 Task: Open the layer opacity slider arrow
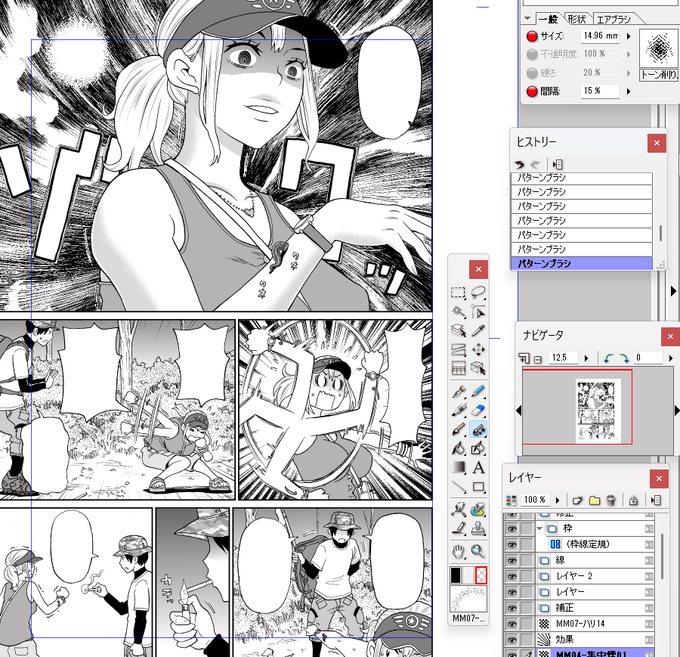click(558, 500)
